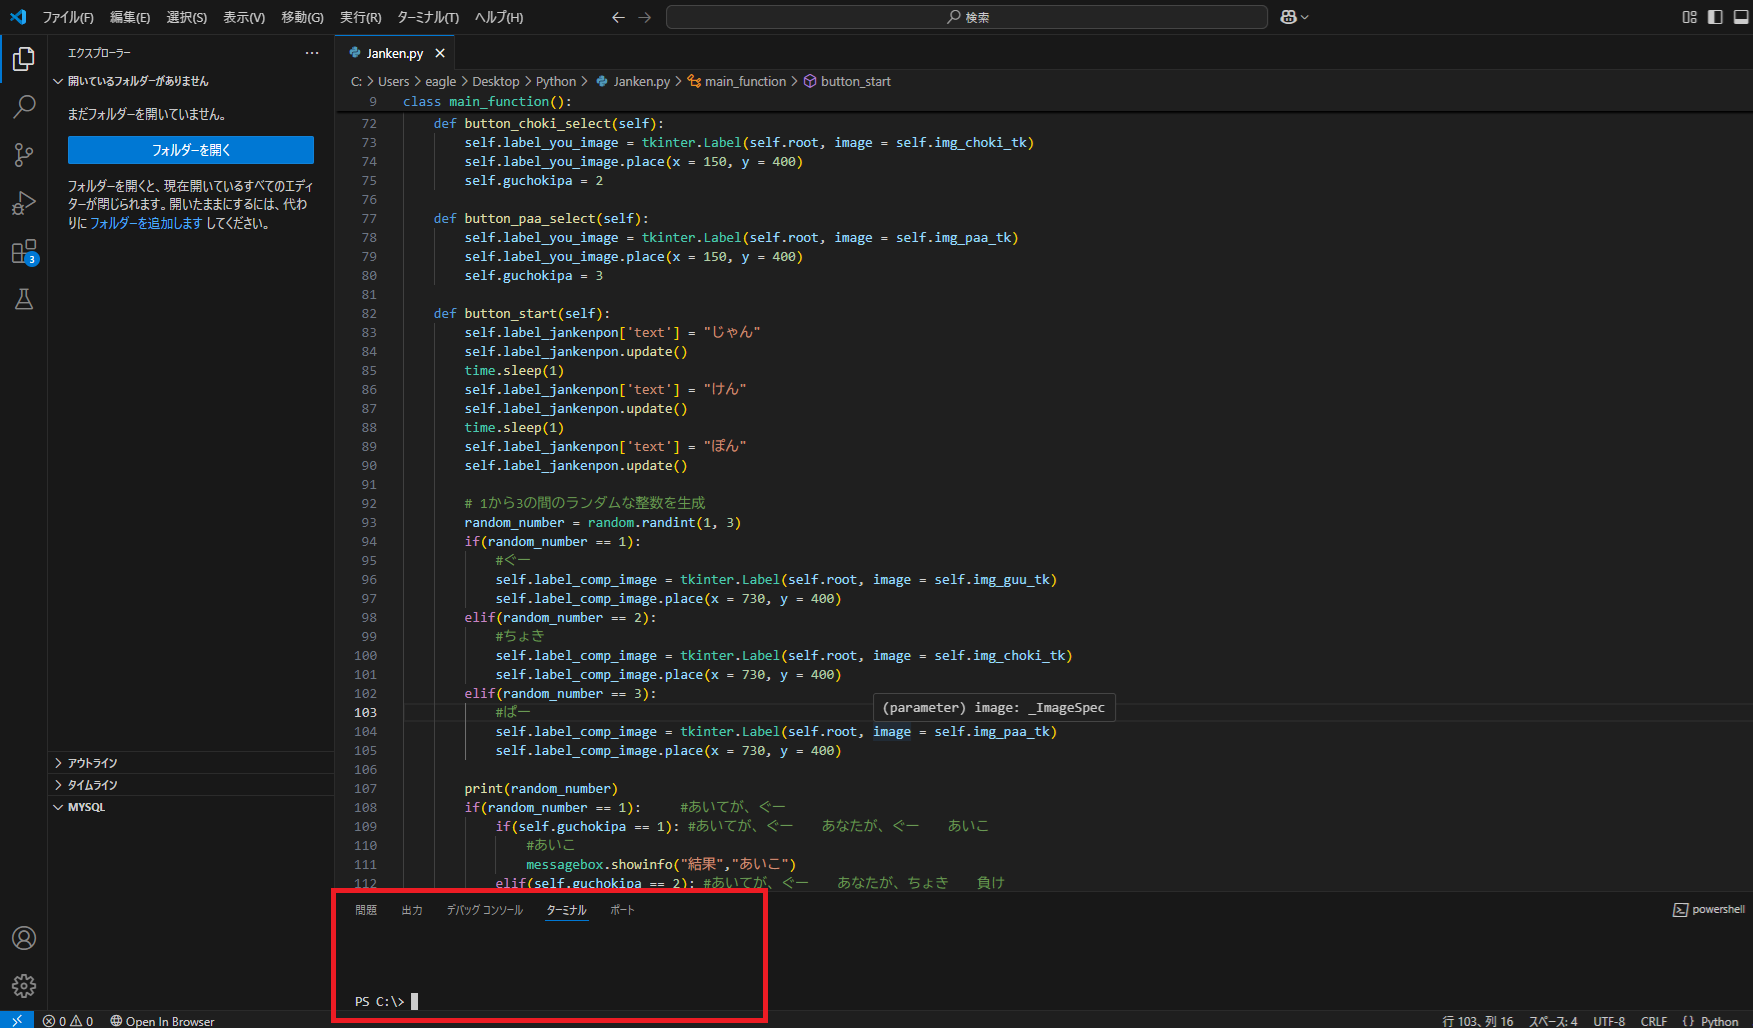Collapse the MYSQL section
Screen dimensions: 1753x1030
(86, 807)
